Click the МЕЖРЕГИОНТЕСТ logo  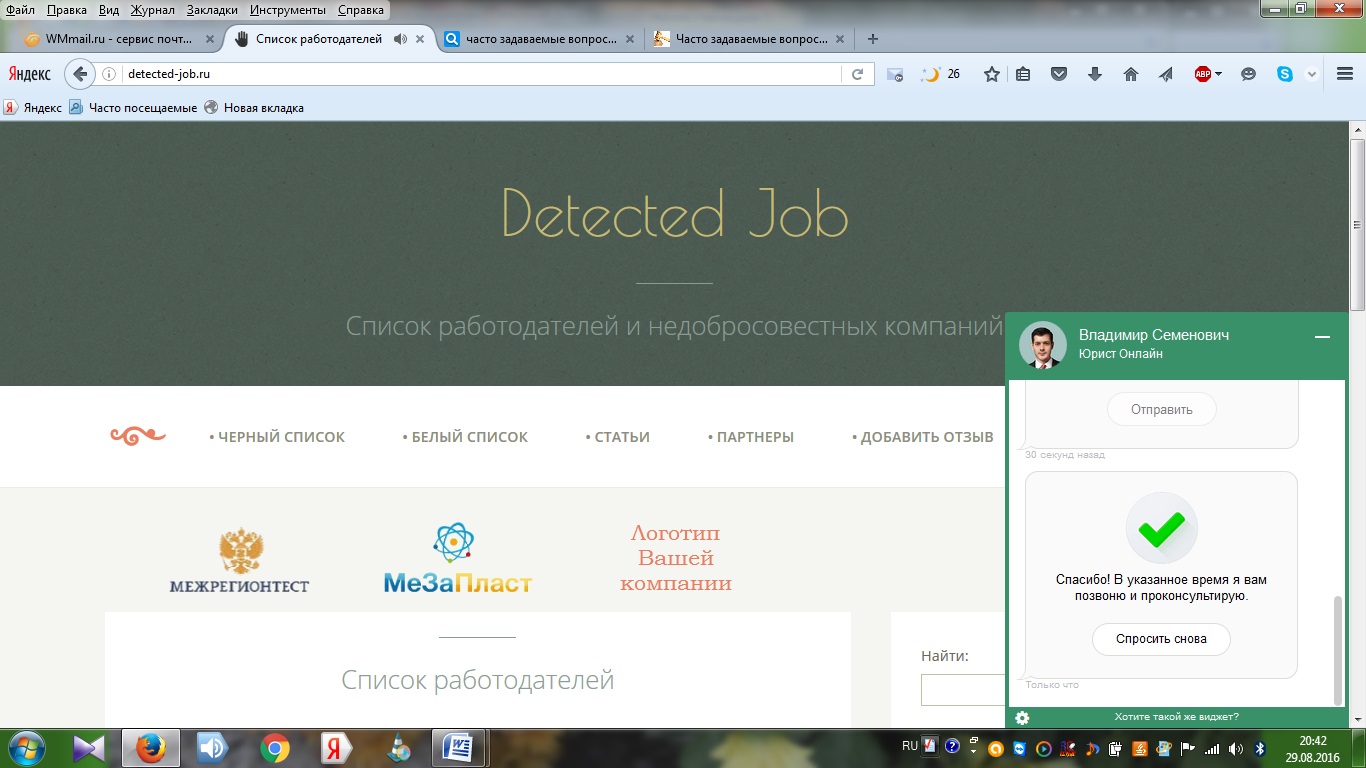pyautogui.click(x=240, y=560)
